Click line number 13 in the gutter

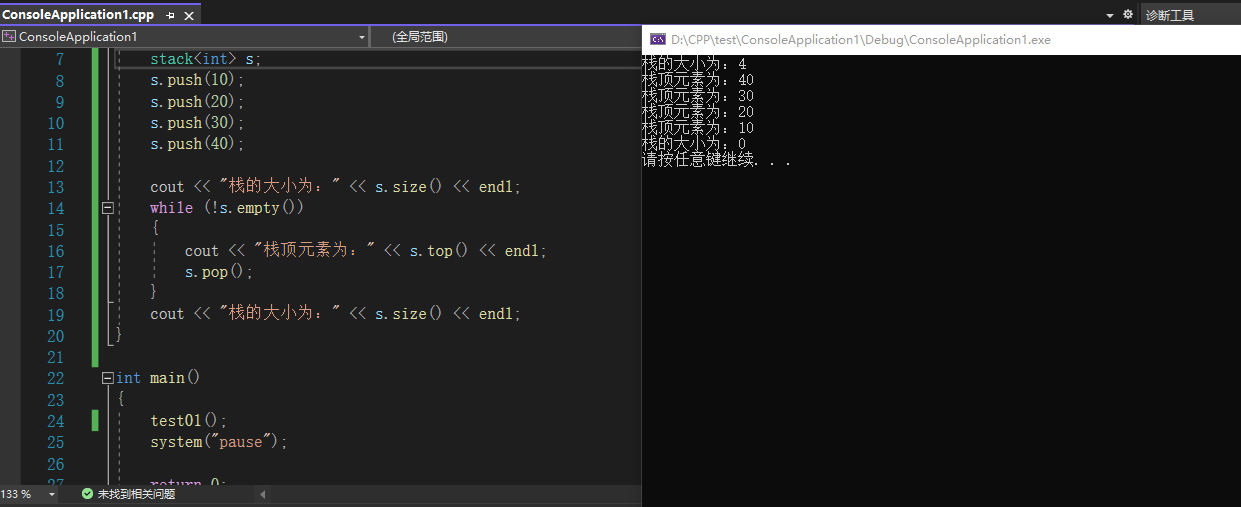click(x=55, y=187)
